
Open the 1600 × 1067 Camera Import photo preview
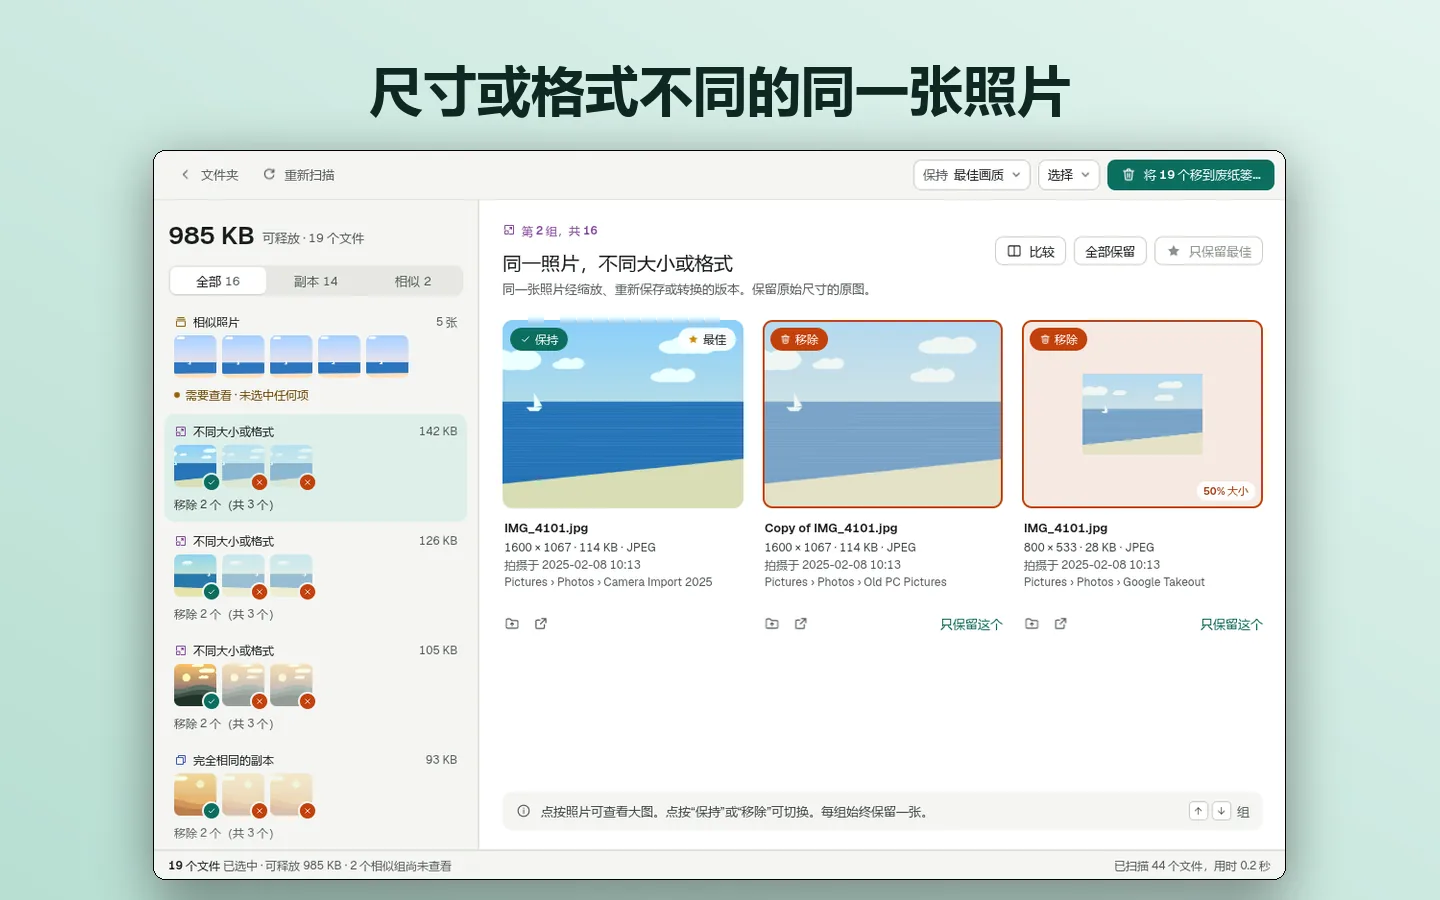[x=623, y=414]
